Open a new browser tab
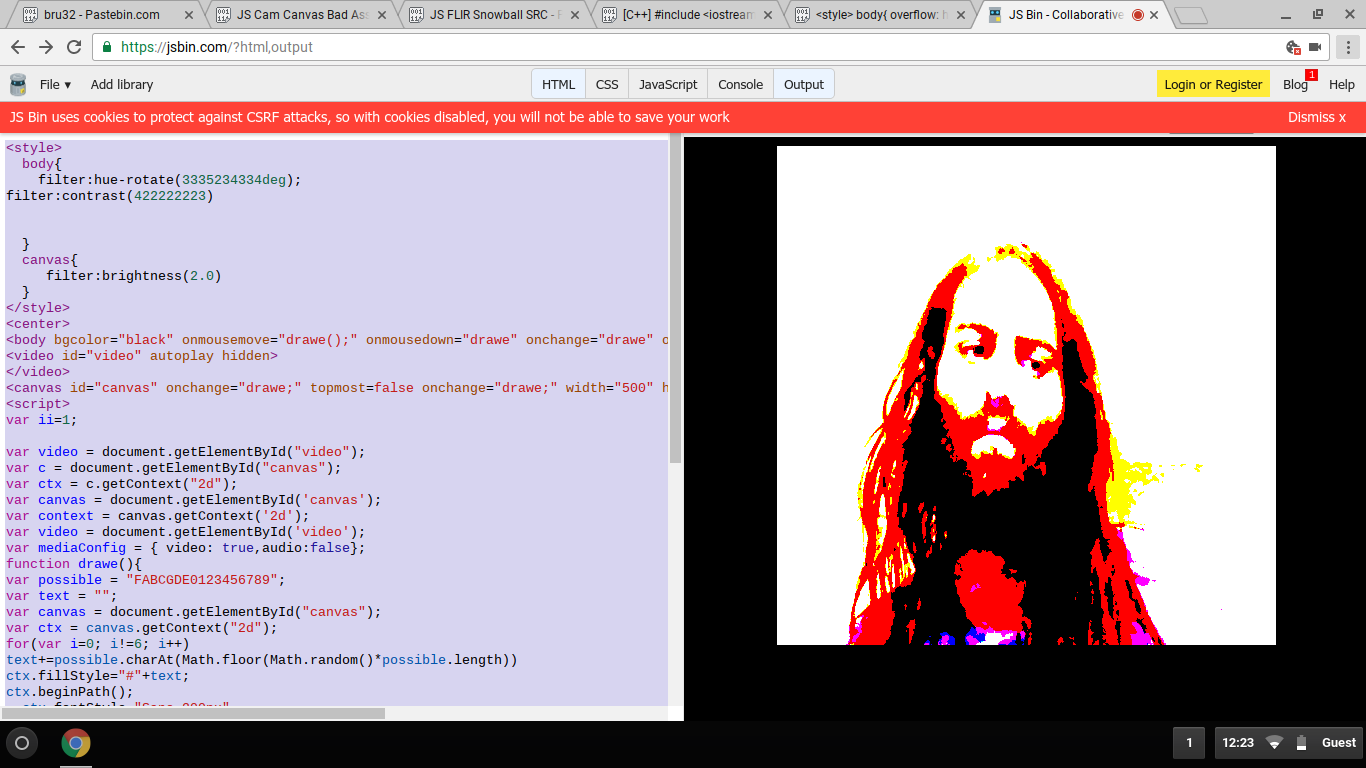The width and height of the screenshot is (1366, 768). [x=1190, y=16]
